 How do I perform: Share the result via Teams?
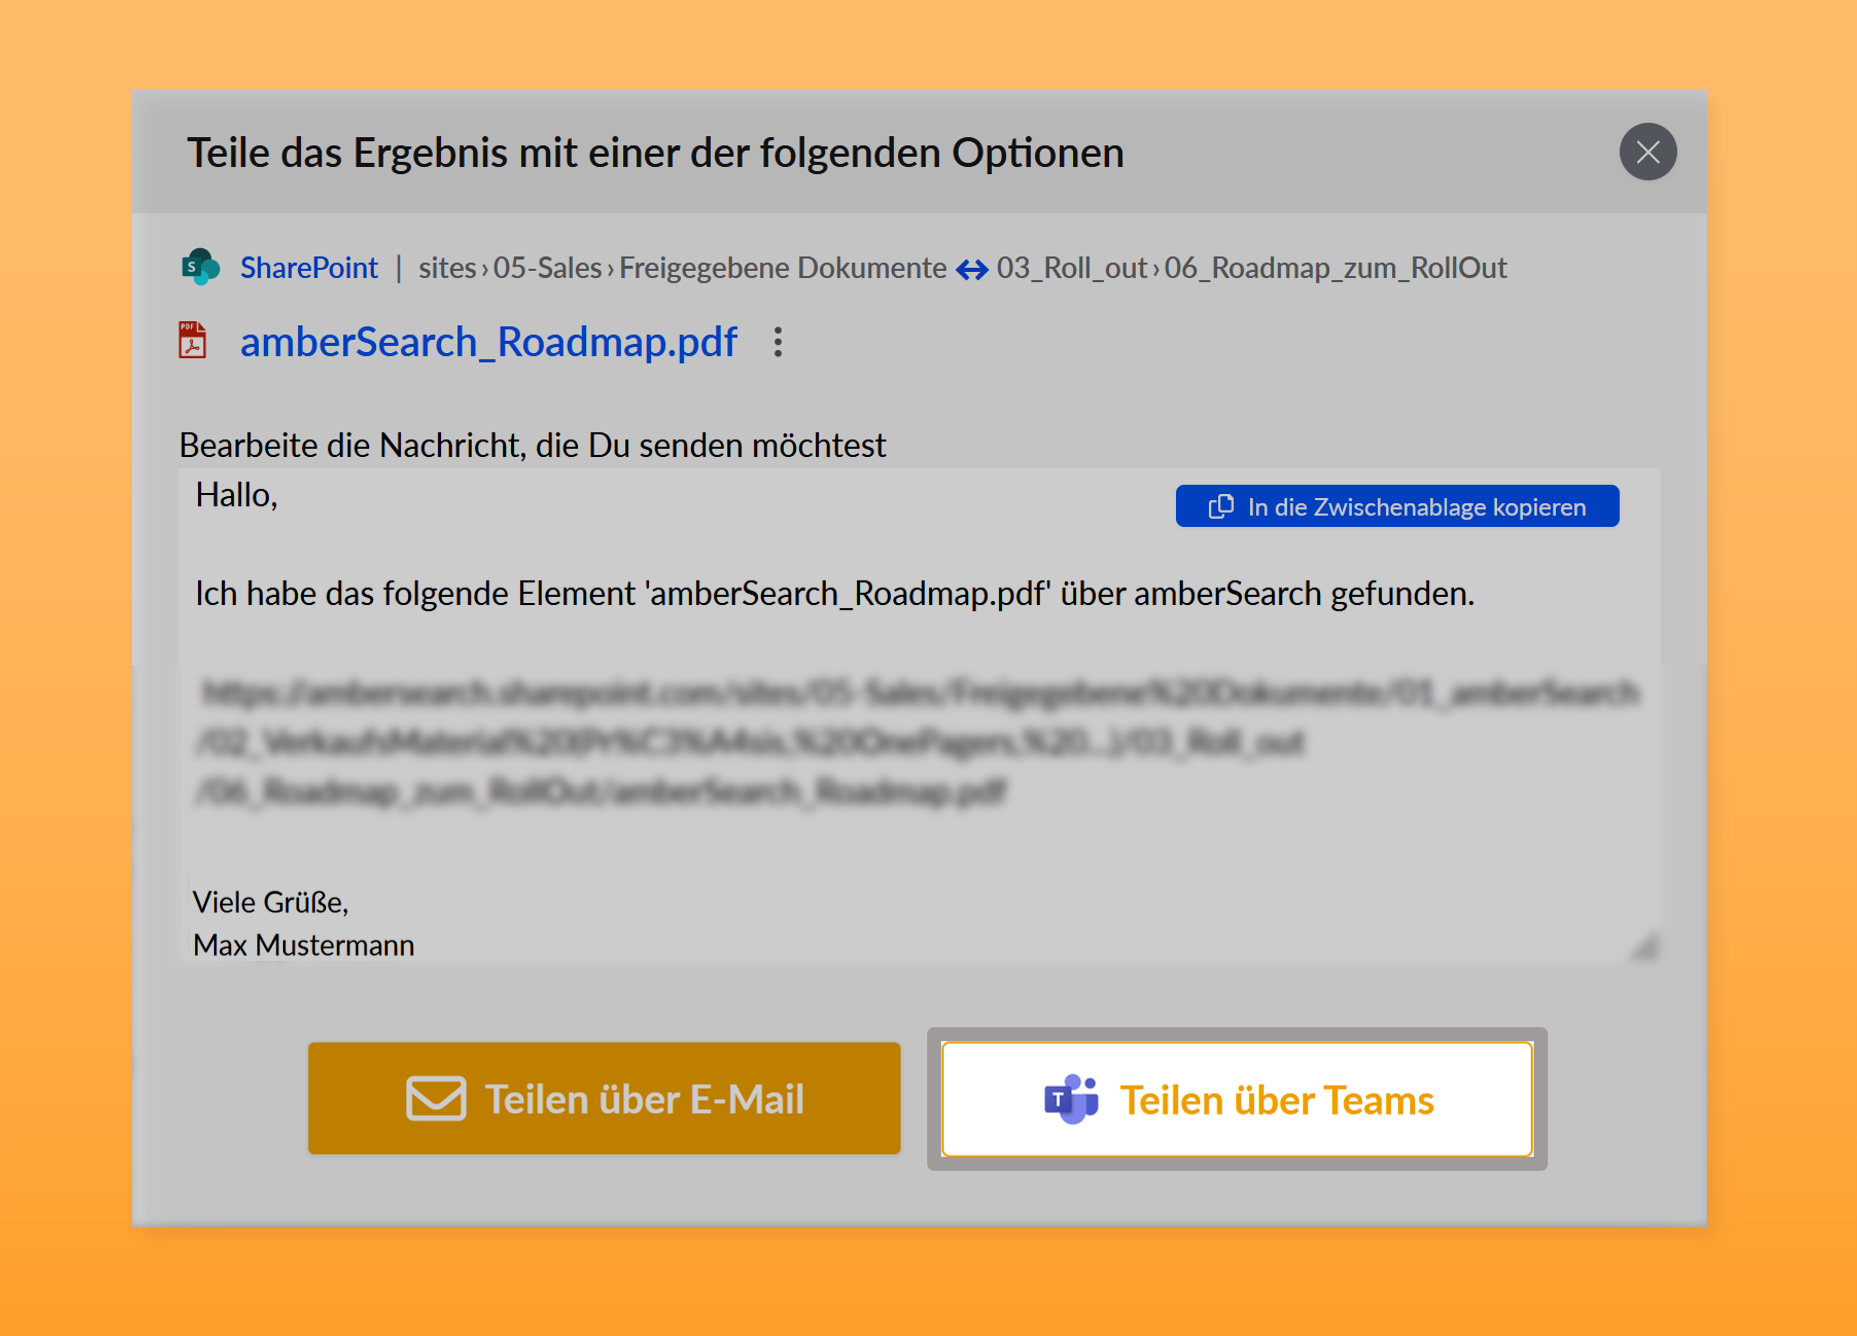point(1237,1099)
